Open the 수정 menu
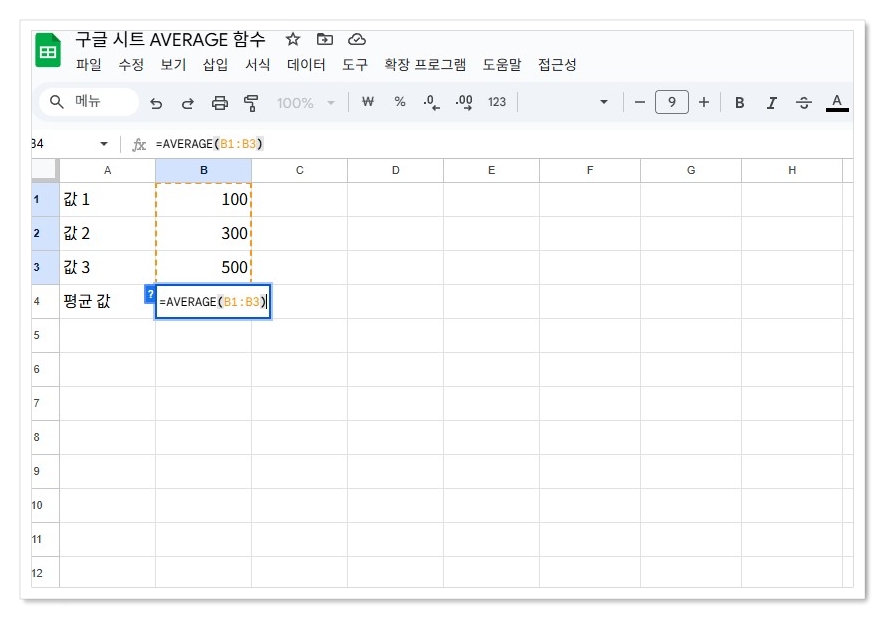Screen dimensions: 885x619 (131, 64)
